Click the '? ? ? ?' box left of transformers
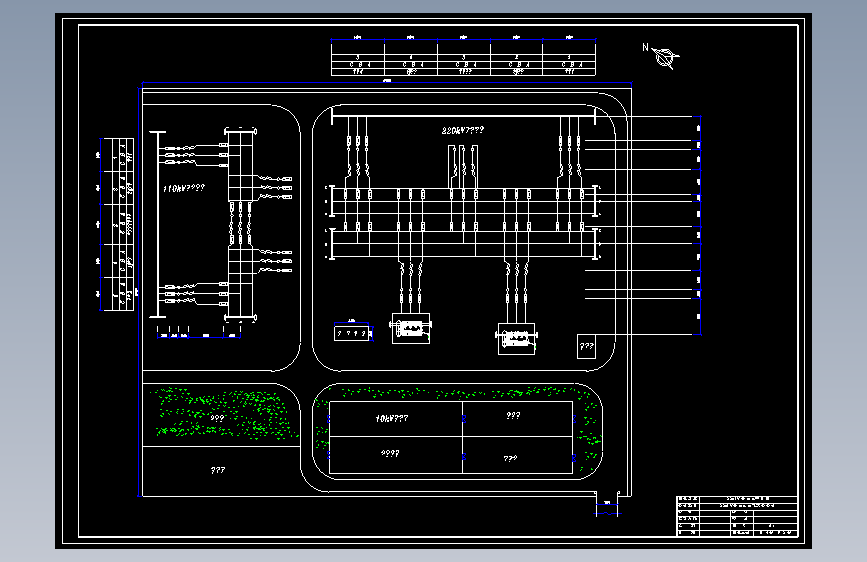This screenshot has width=867, height=562. 352,333
